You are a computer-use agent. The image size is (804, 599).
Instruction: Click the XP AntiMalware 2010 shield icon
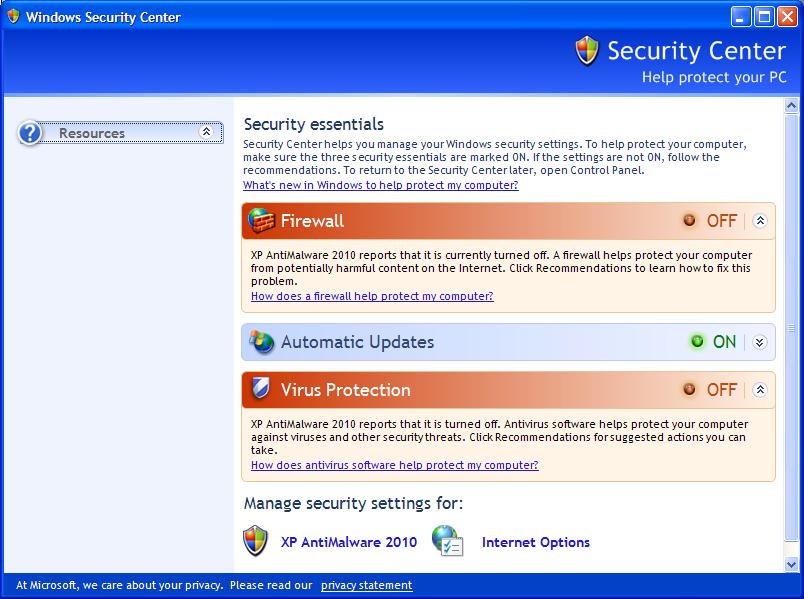point(255,541)
